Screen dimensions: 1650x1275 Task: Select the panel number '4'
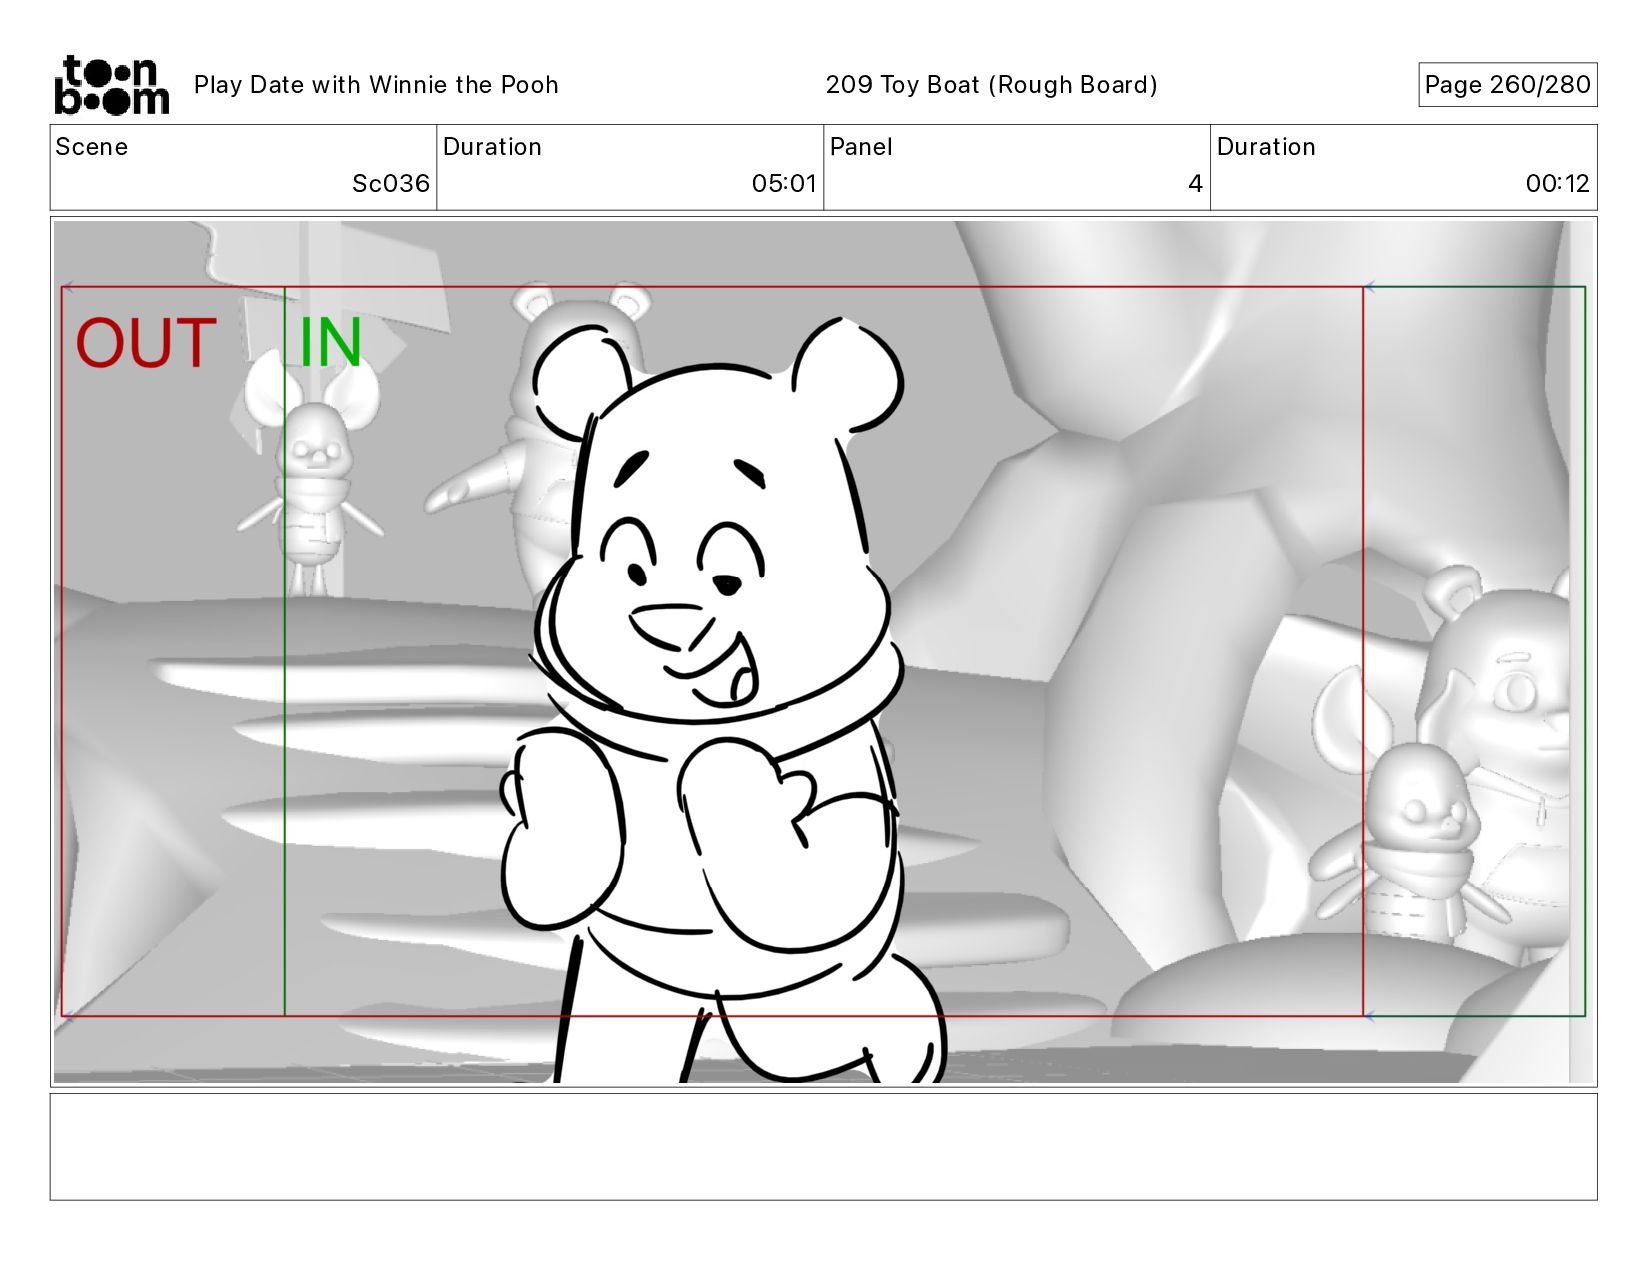pos(1195,184)
